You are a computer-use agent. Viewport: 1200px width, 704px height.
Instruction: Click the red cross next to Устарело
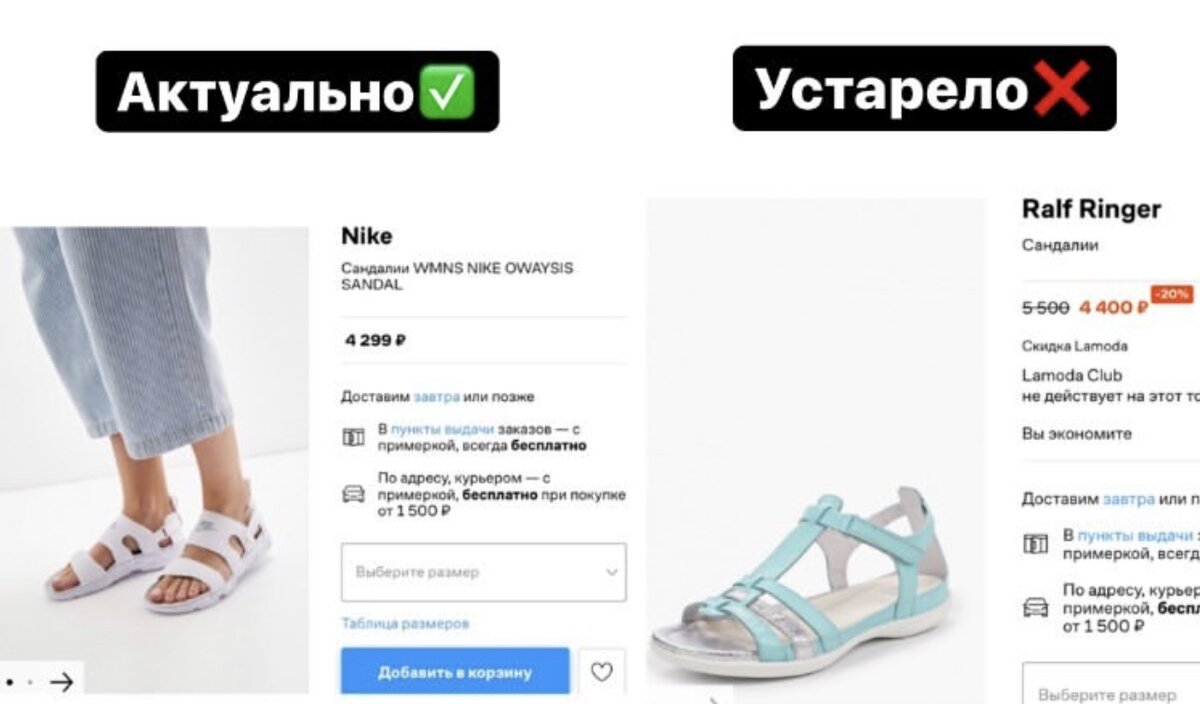pyautogui.click(x=1062, y=89)
